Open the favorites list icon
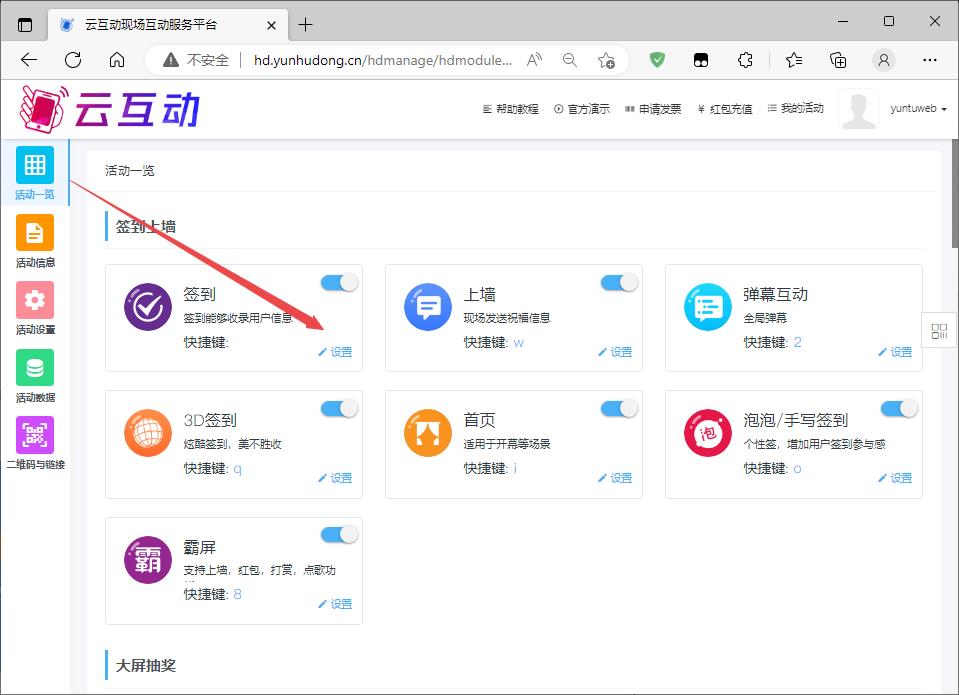959x695 pixels. coord(794,60)
